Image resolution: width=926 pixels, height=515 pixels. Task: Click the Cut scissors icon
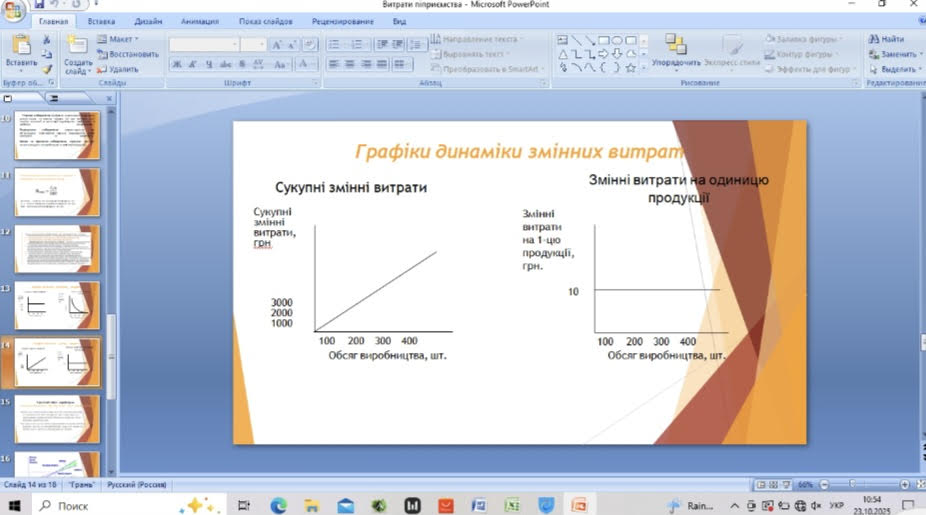[46, 40]
